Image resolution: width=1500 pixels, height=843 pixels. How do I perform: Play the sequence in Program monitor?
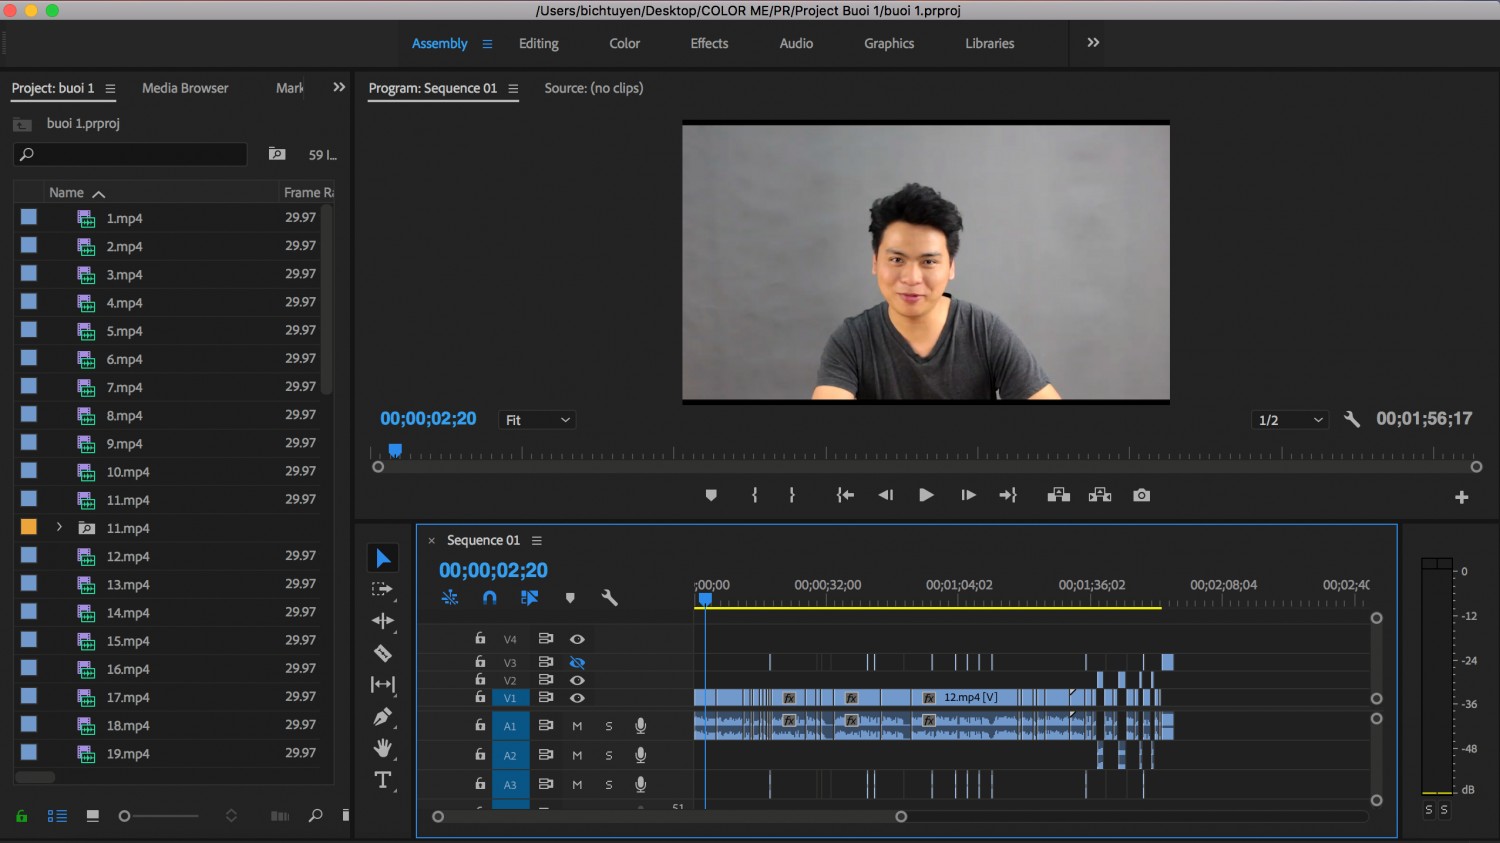coord(926,495)
